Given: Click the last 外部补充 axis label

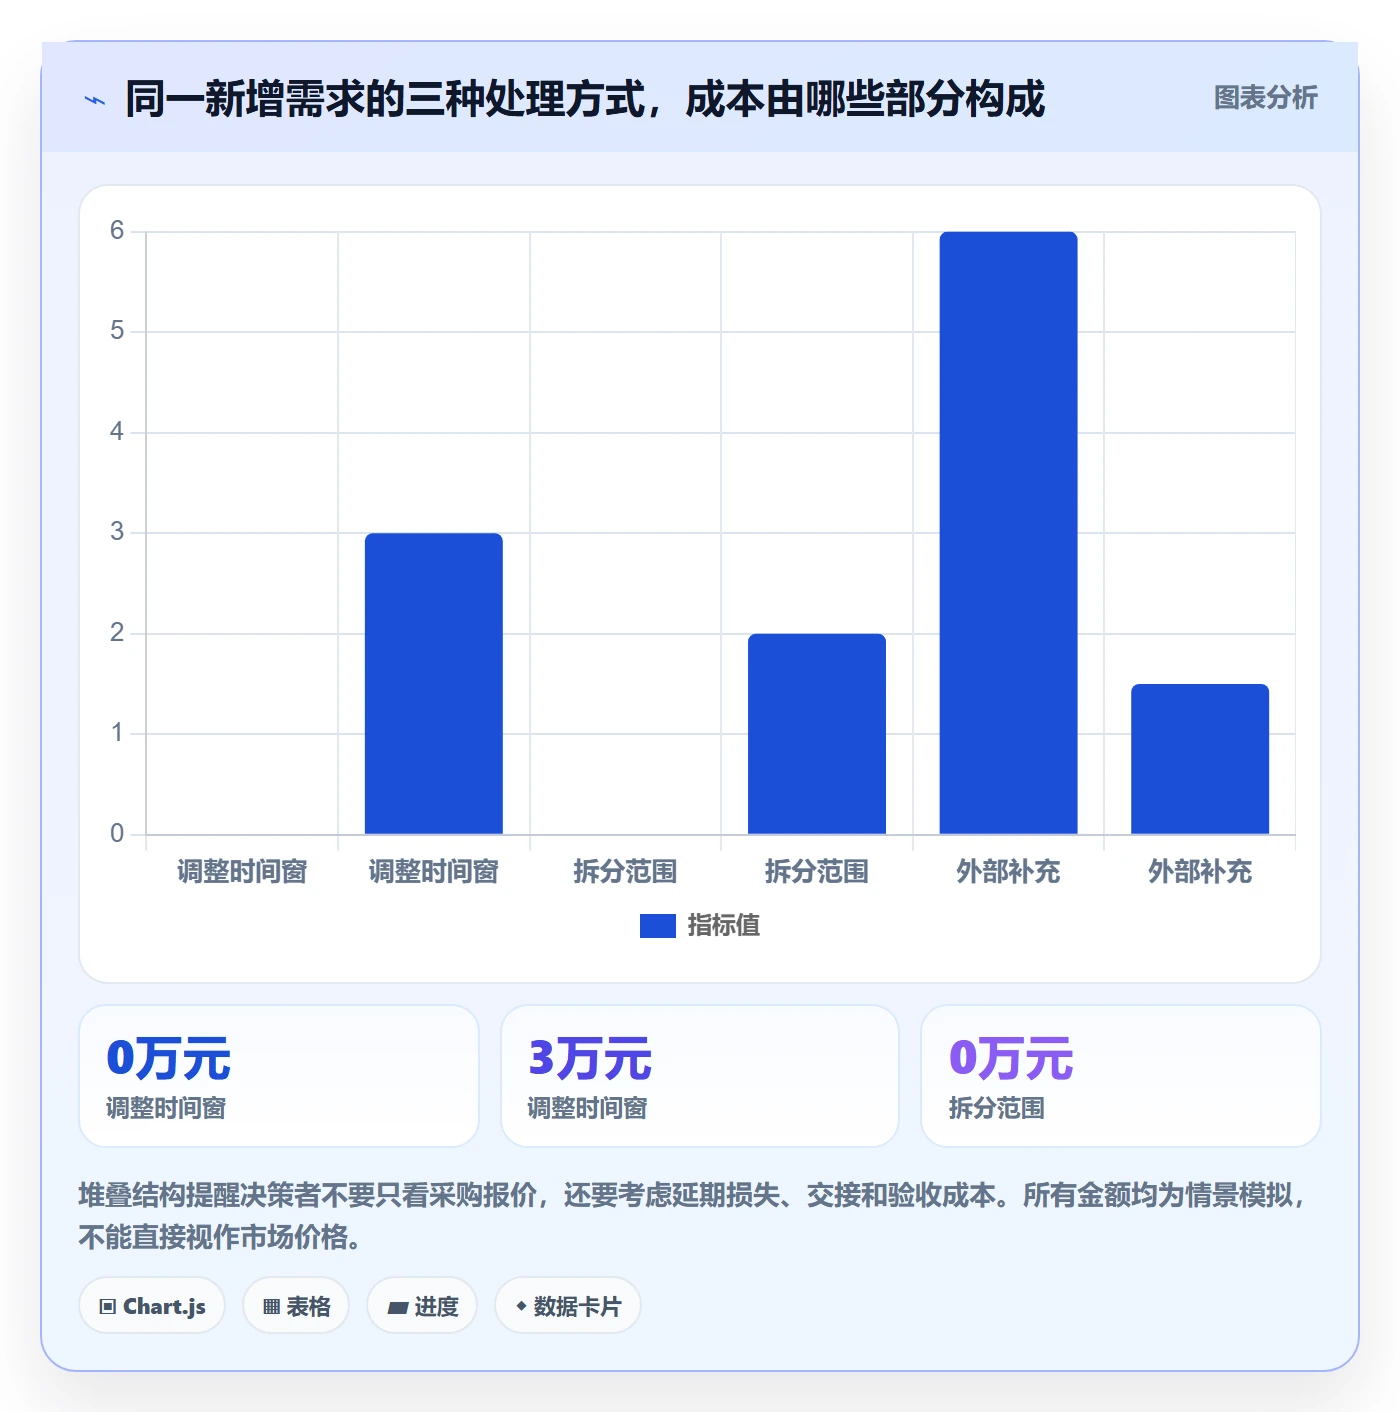Looking at the screenshot, I should tap(1200, 872).
